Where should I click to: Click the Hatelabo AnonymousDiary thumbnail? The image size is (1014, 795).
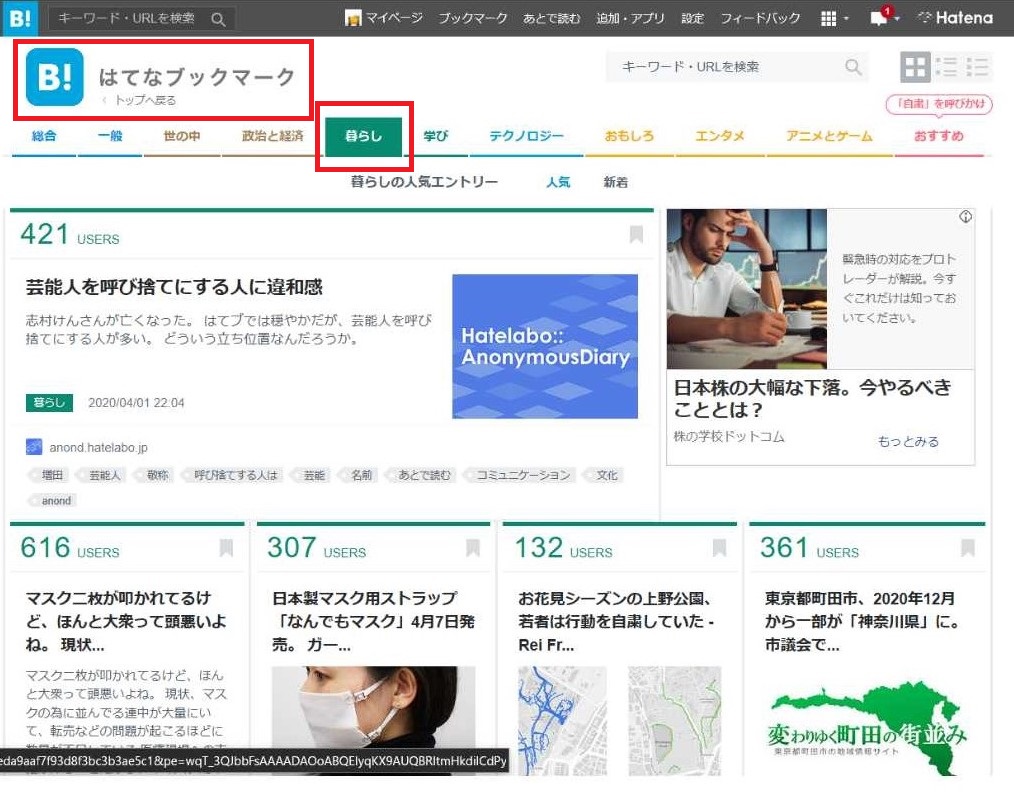click(x=545, y=346)
